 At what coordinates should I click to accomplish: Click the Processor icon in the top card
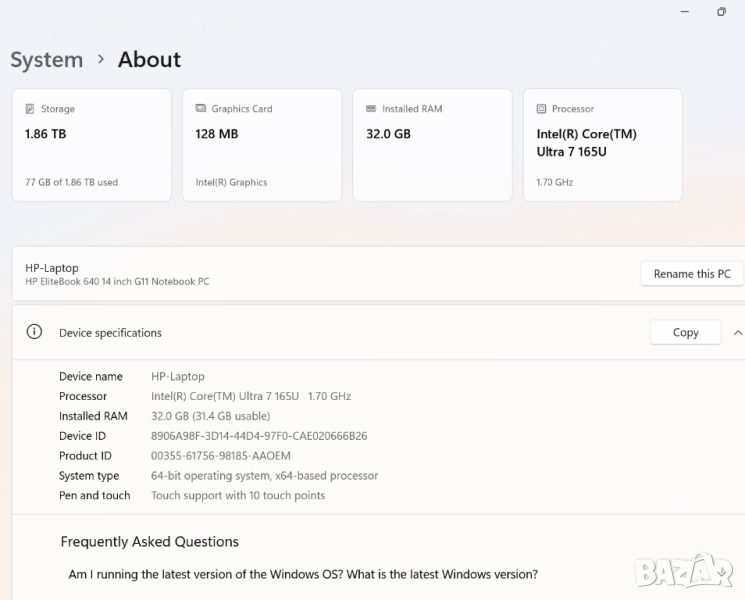tap(541, 109)
